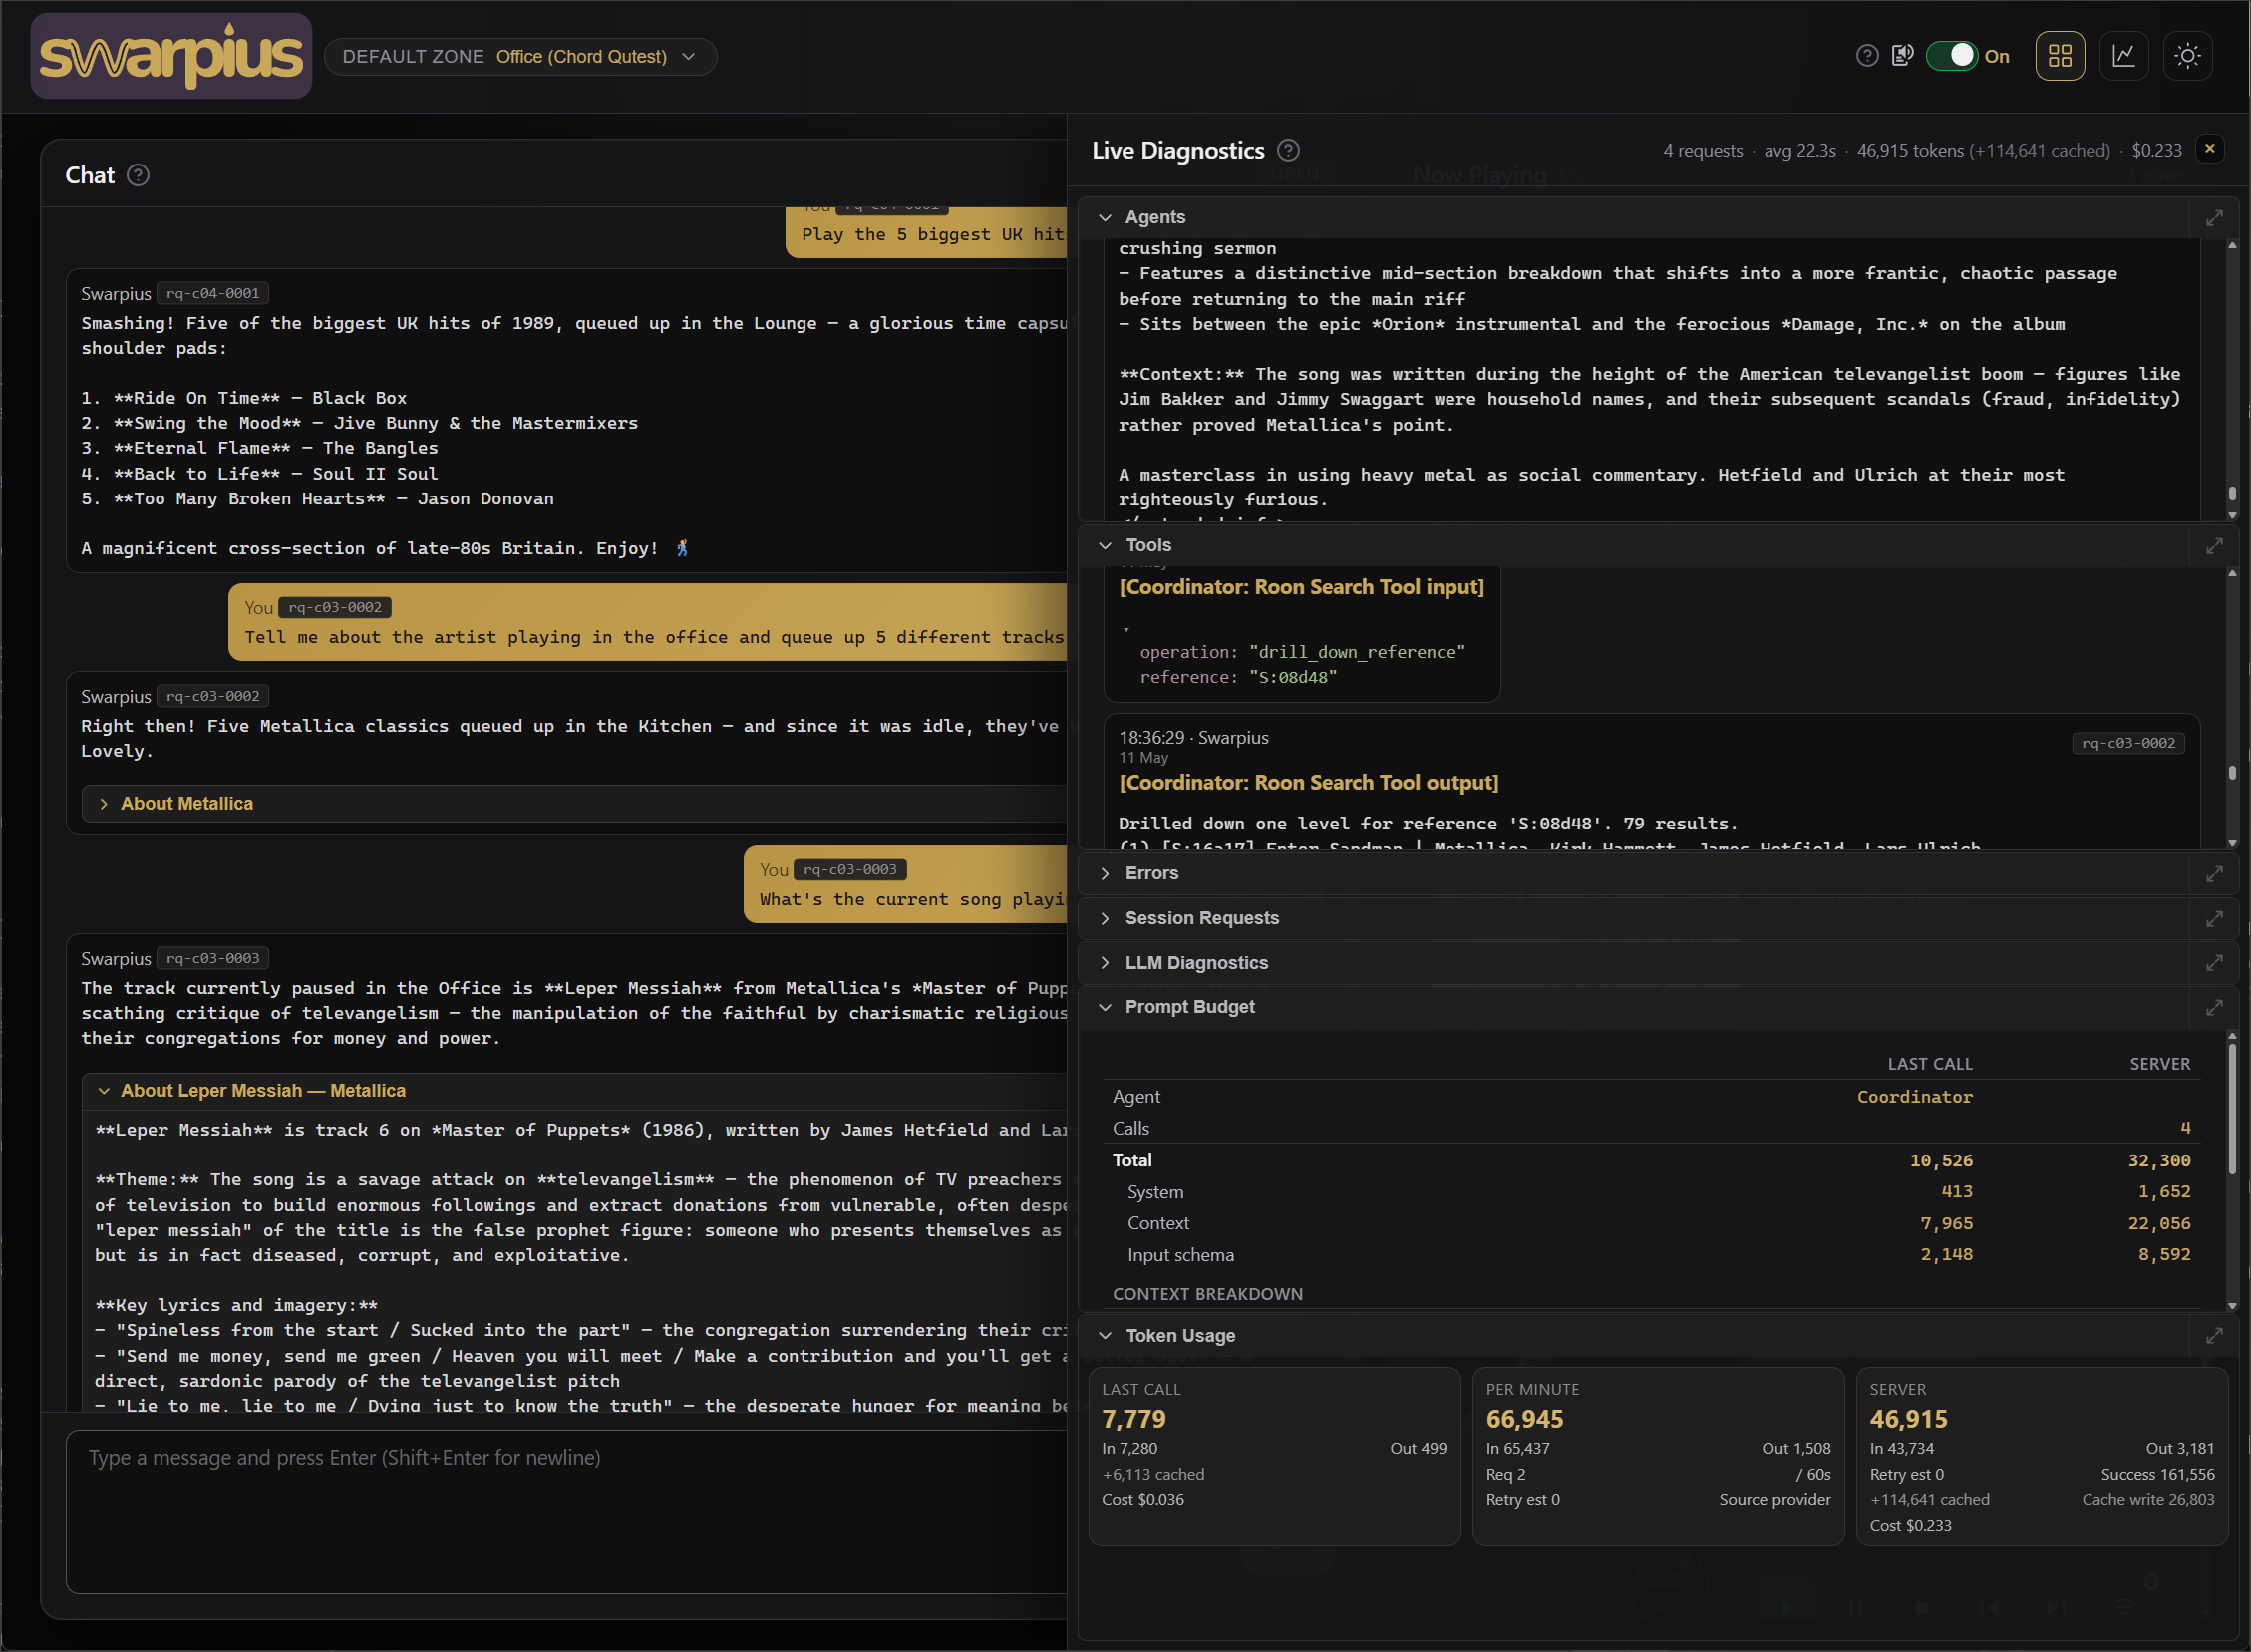
Task: Click the Coordinator agent value
Action: pyautogui.click(x=1915, y=1097)
